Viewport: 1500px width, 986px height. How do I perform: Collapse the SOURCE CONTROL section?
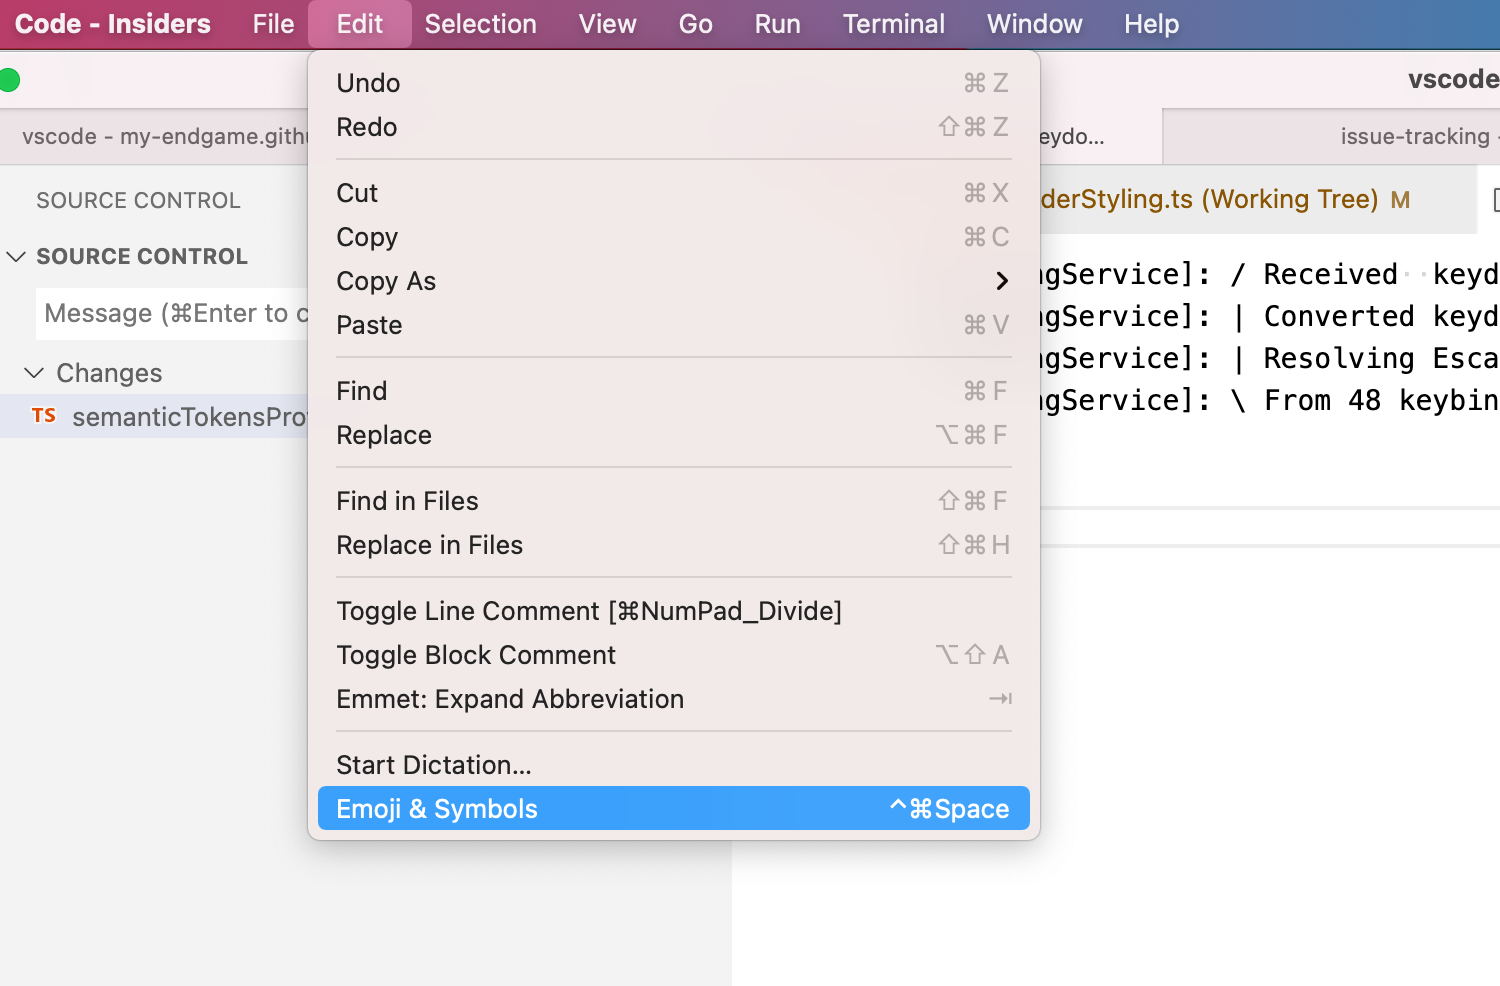coord(15,256)
